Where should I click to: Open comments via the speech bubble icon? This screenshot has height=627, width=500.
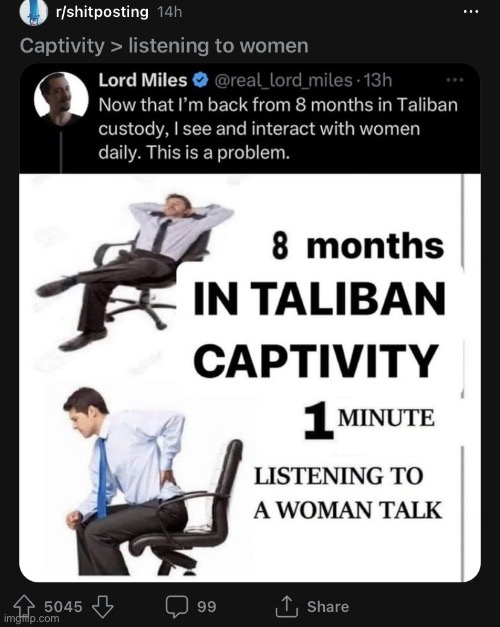point(177,607)
